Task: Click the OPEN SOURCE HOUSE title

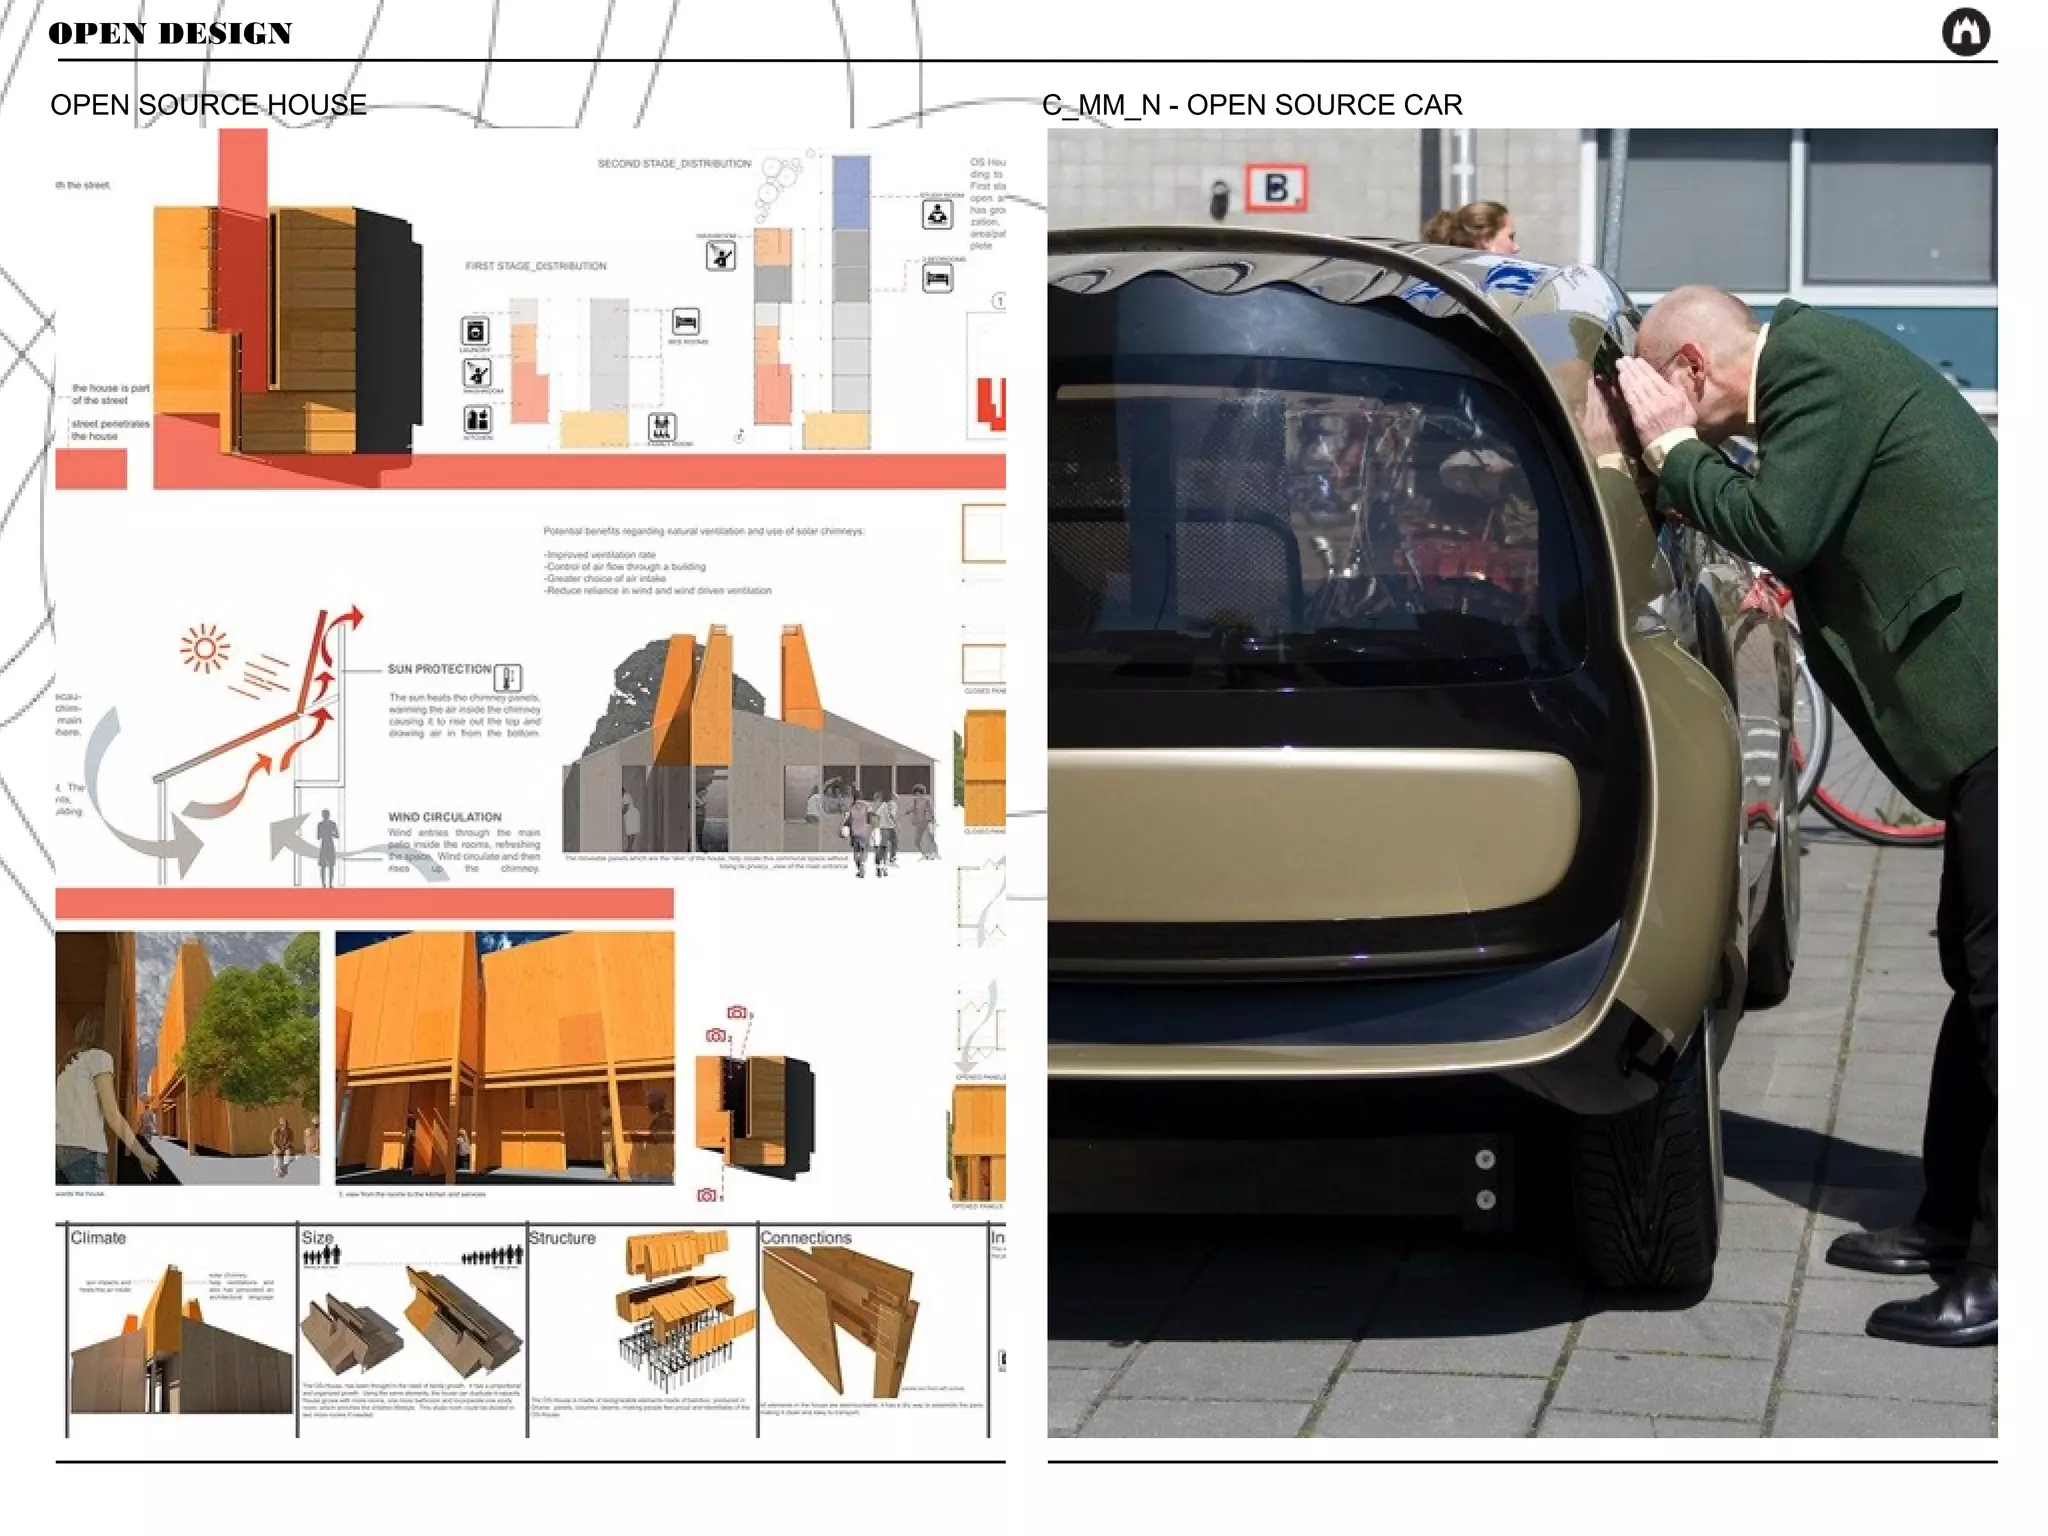Action: tap(208, 105)
